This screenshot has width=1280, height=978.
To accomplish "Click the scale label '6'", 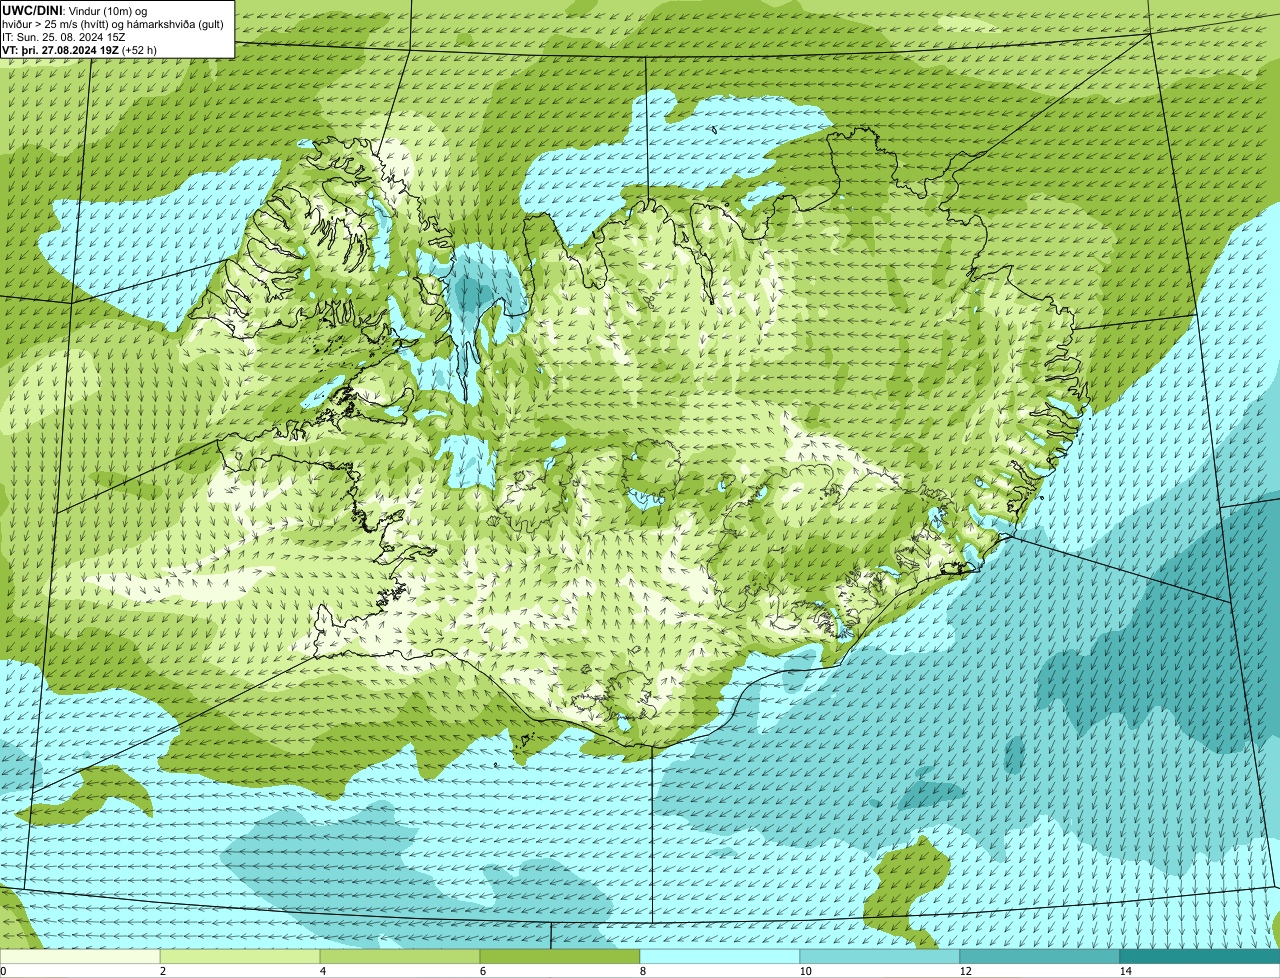I will point(482,971).
